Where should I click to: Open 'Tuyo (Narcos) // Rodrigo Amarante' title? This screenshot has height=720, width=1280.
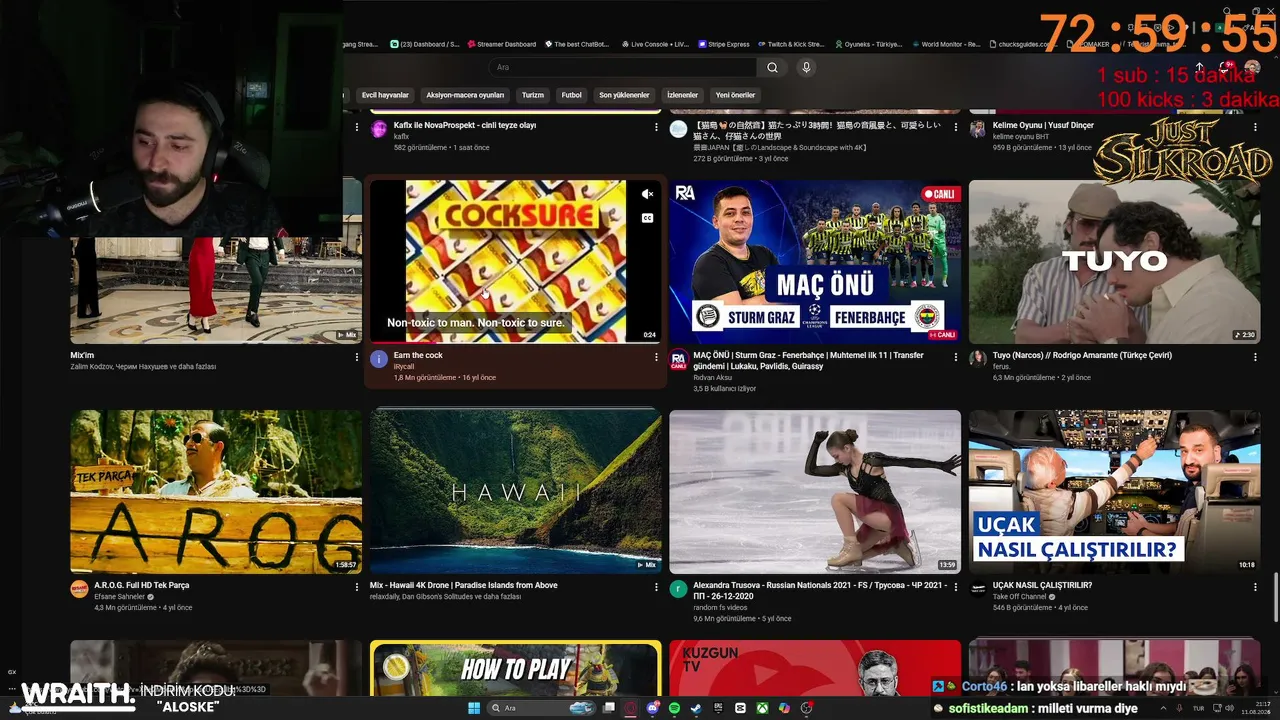pos(1082,355)
